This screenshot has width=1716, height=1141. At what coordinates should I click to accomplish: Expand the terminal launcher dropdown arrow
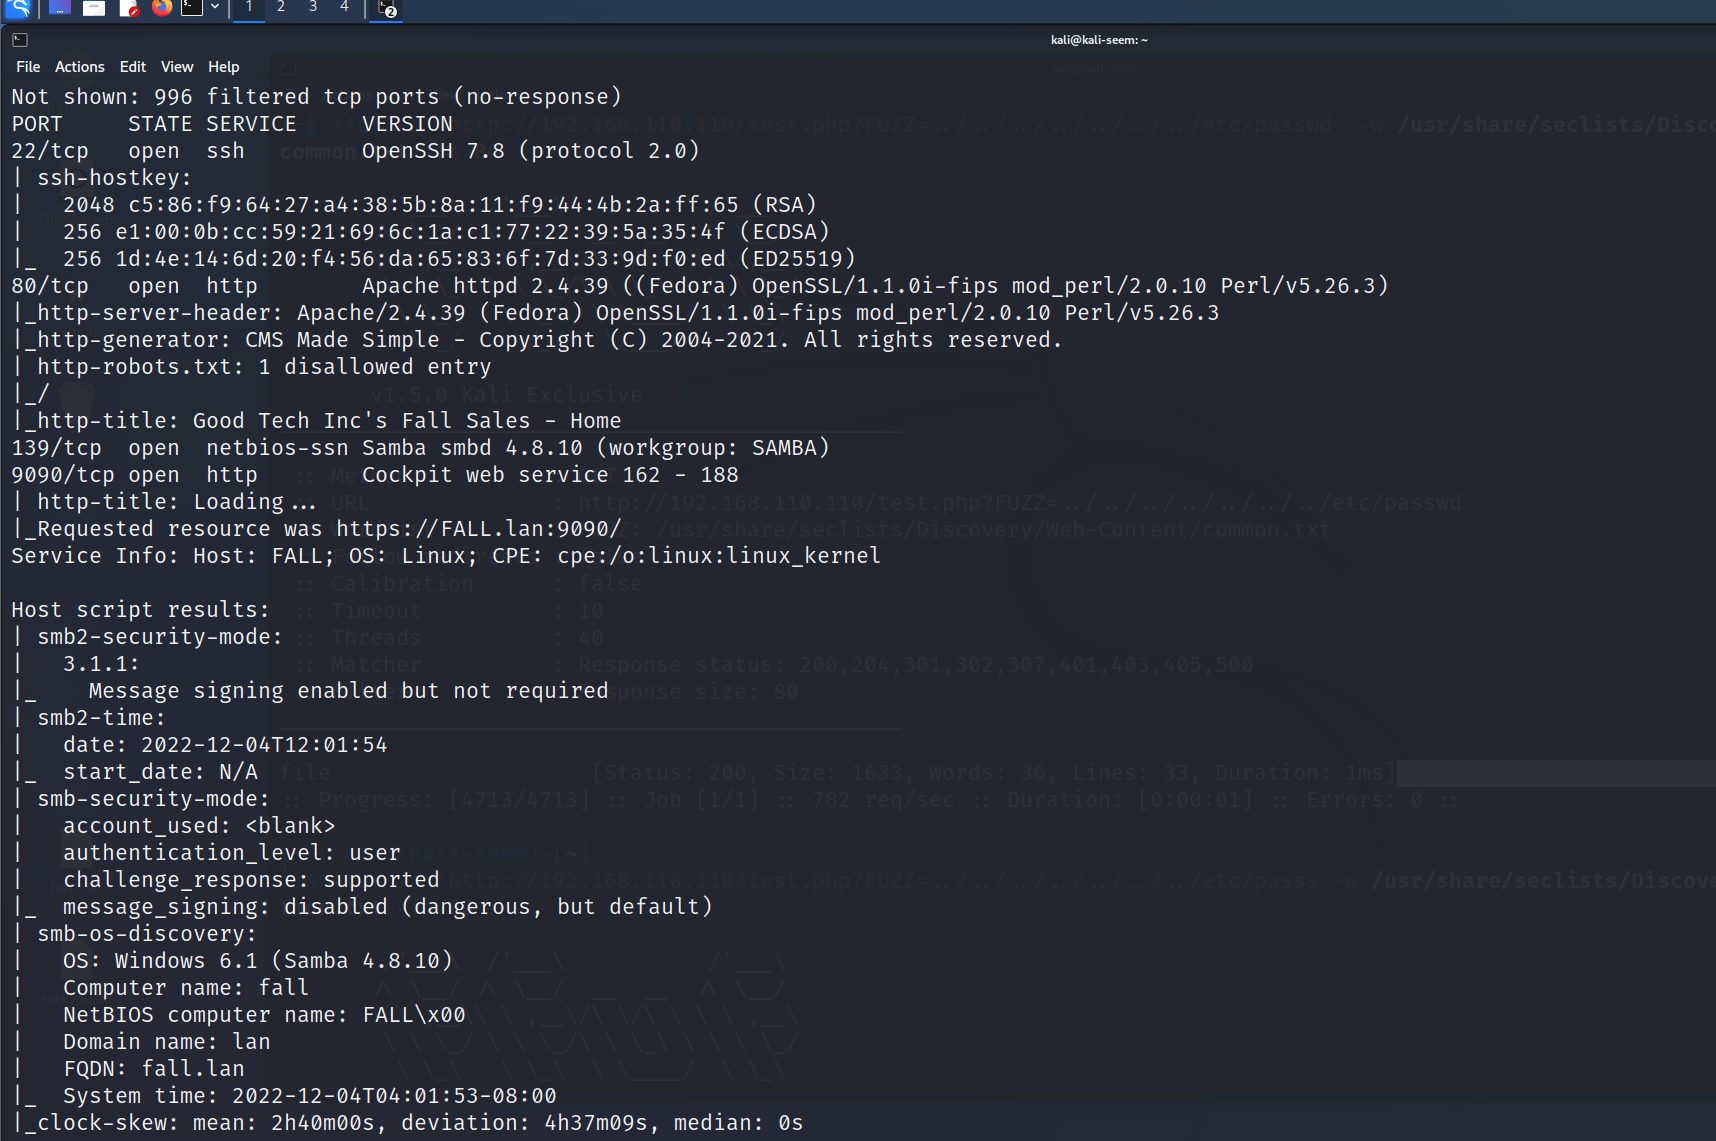[x=214, y=8]
